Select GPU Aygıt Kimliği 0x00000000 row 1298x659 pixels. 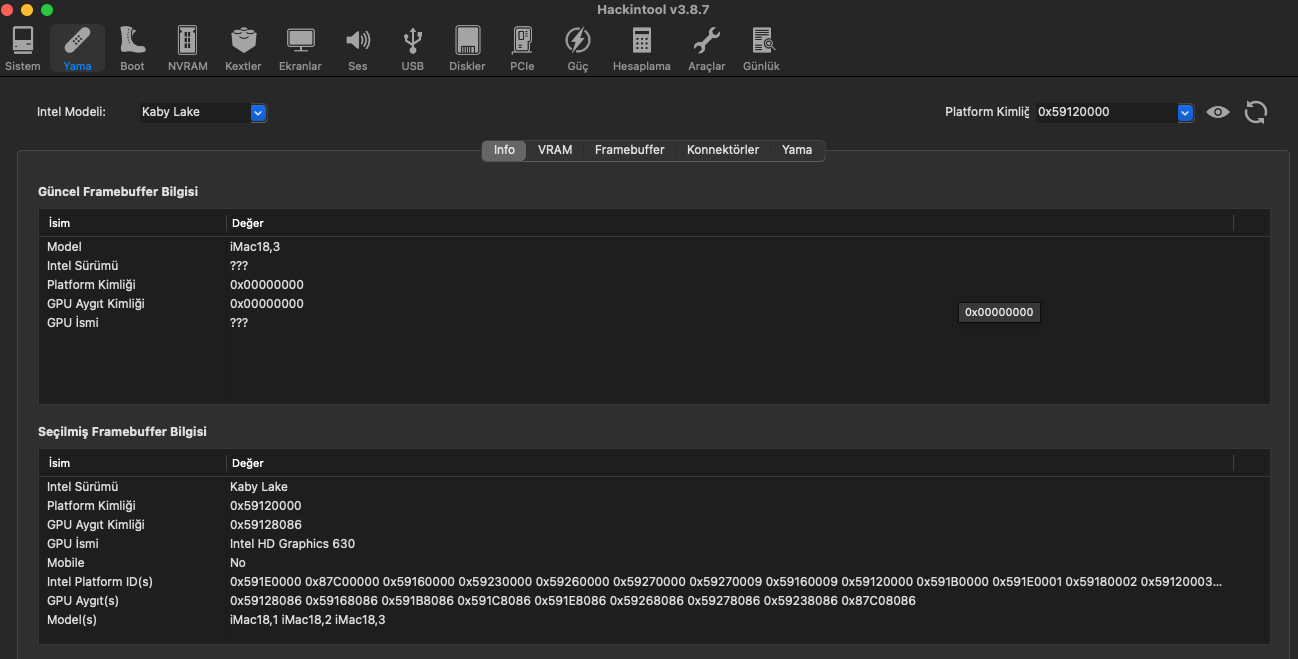[654, 303]
